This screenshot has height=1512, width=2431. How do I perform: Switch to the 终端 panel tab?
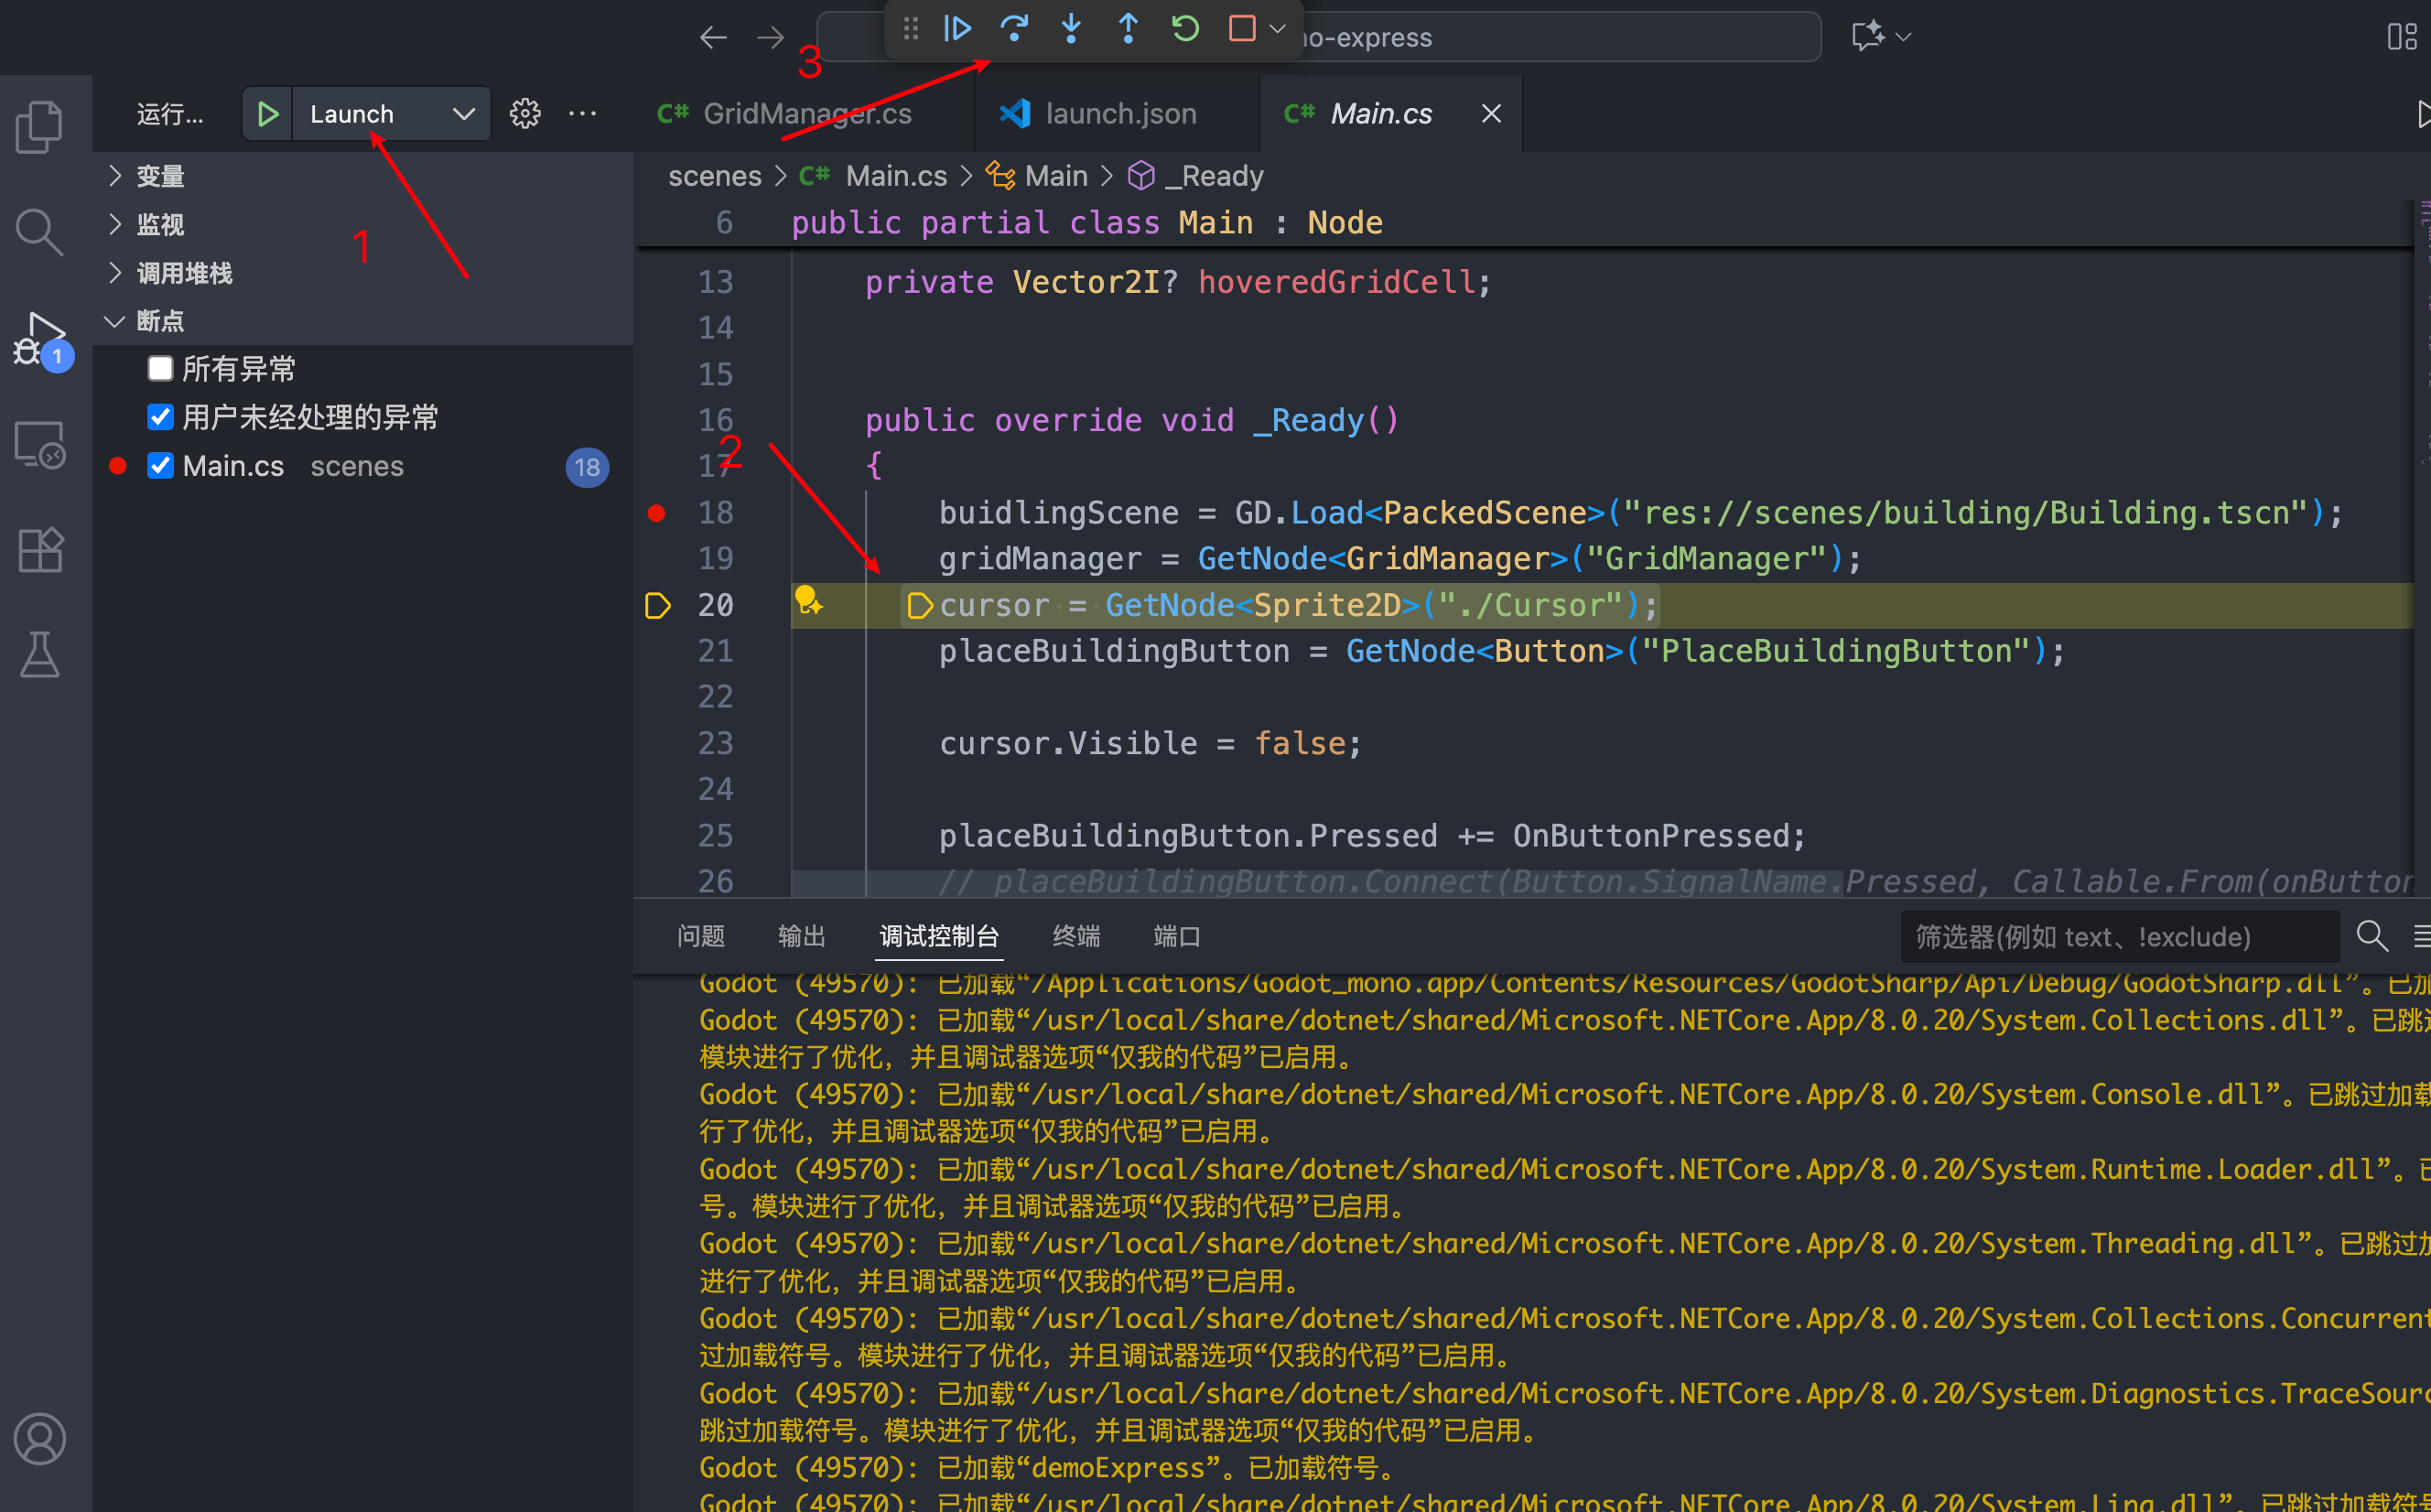[x=1076, y=936]
